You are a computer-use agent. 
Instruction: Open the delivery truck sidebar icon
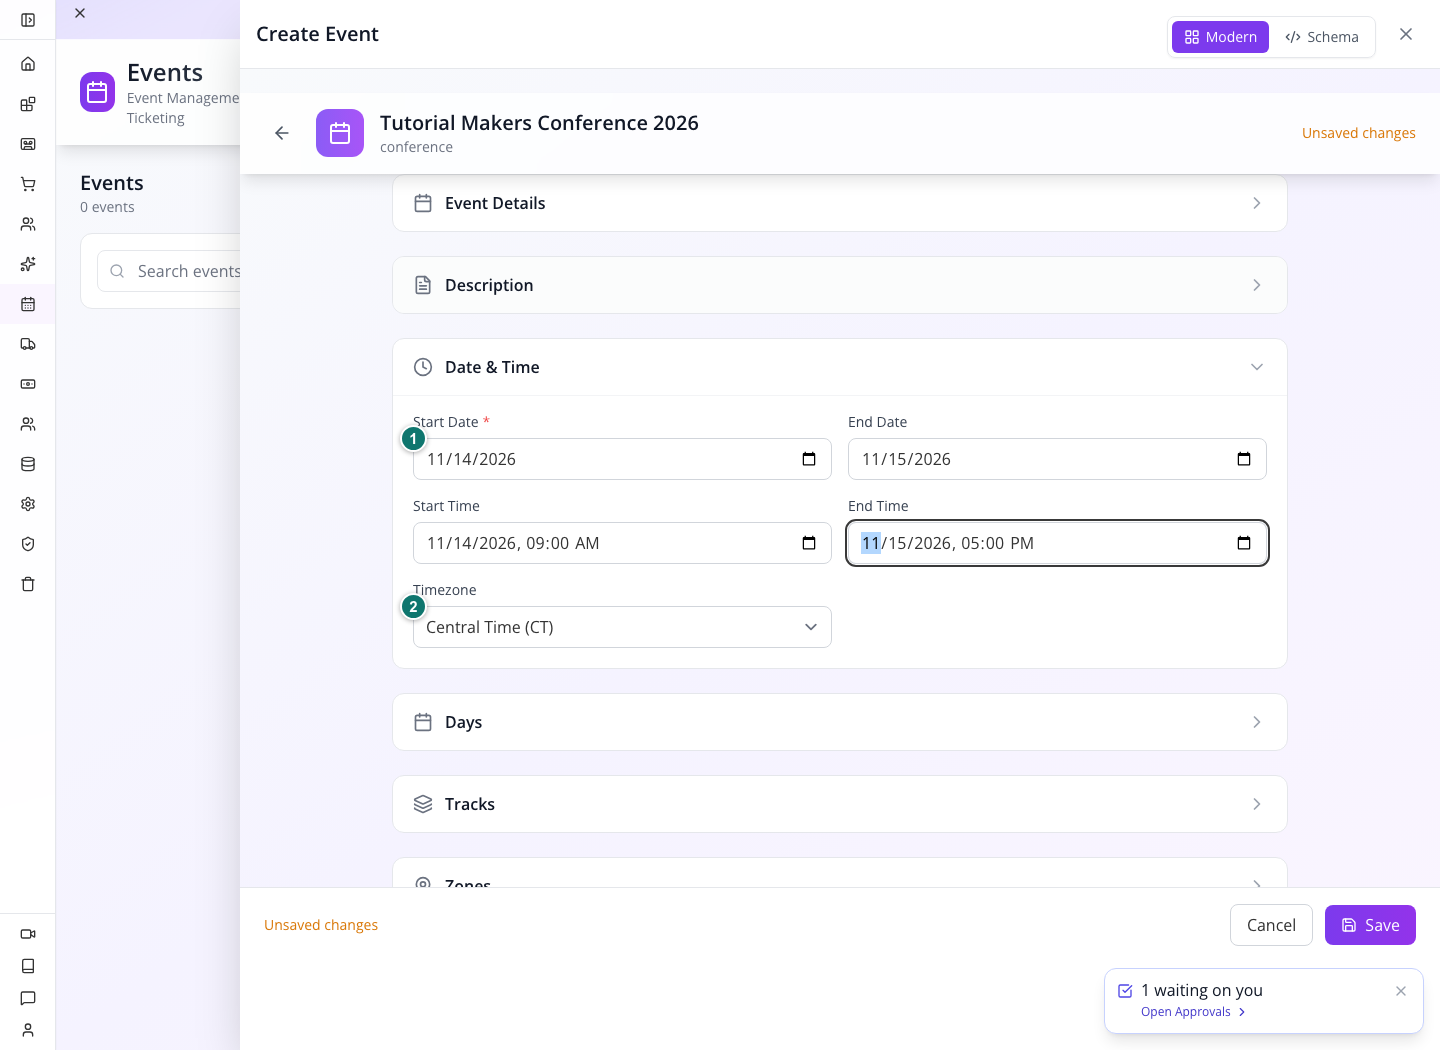[28, 344]
